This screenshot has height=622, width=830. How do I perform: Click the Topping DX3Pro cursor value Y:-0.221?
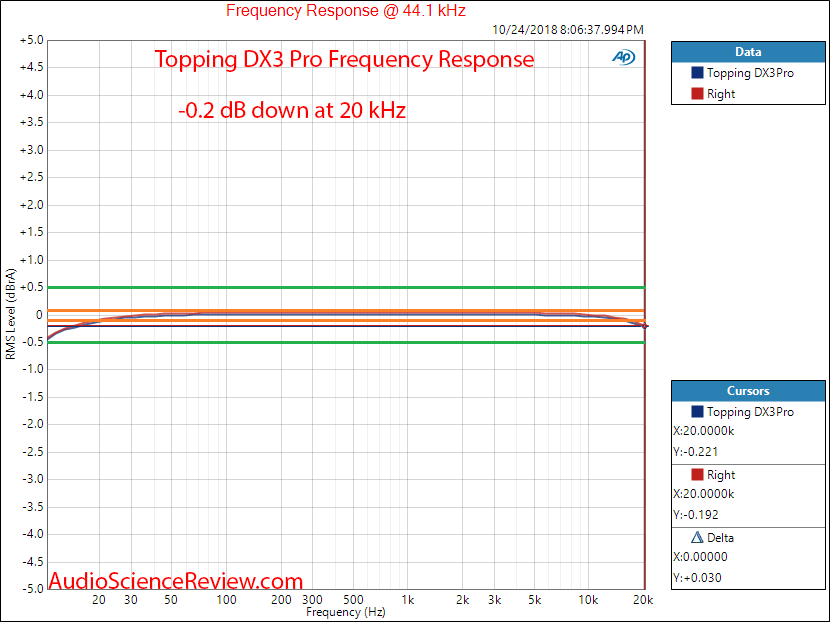click(696, 452)
